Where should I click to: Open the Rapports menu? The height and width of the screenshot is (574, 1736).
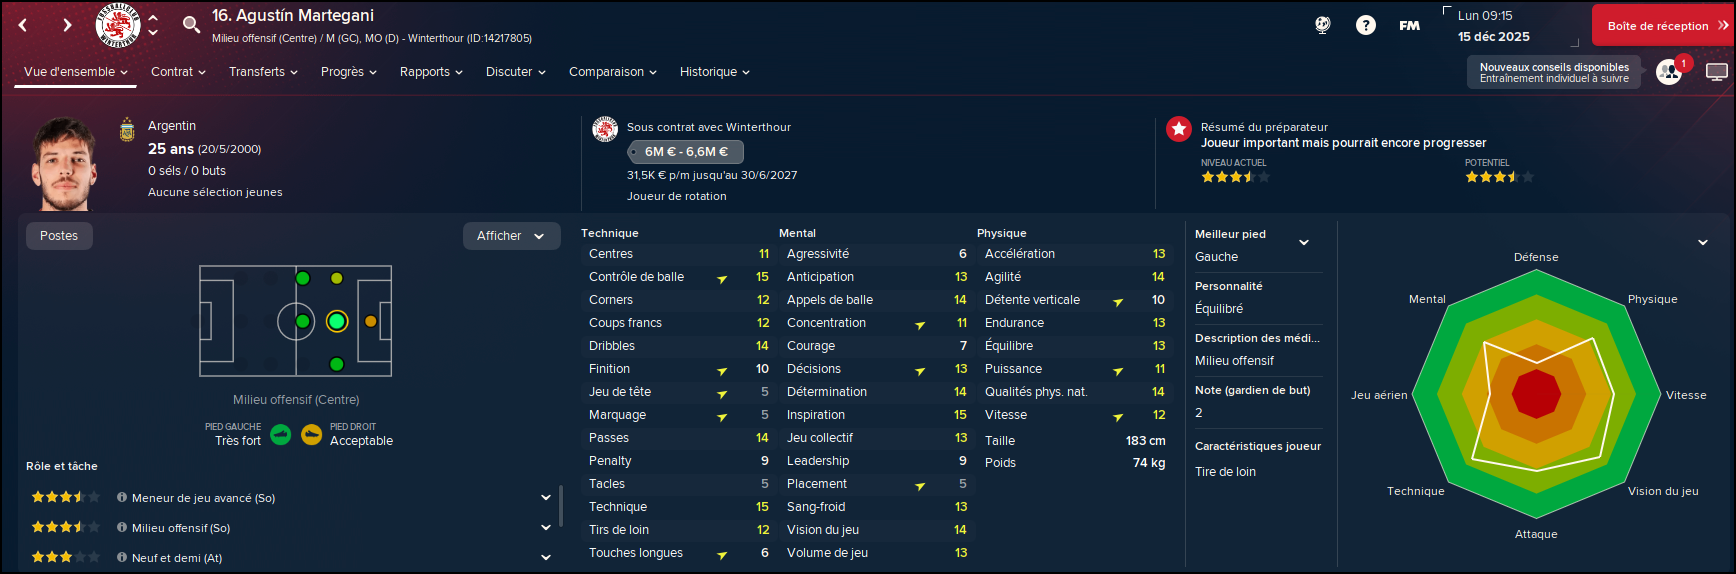(x=431, y=72)
